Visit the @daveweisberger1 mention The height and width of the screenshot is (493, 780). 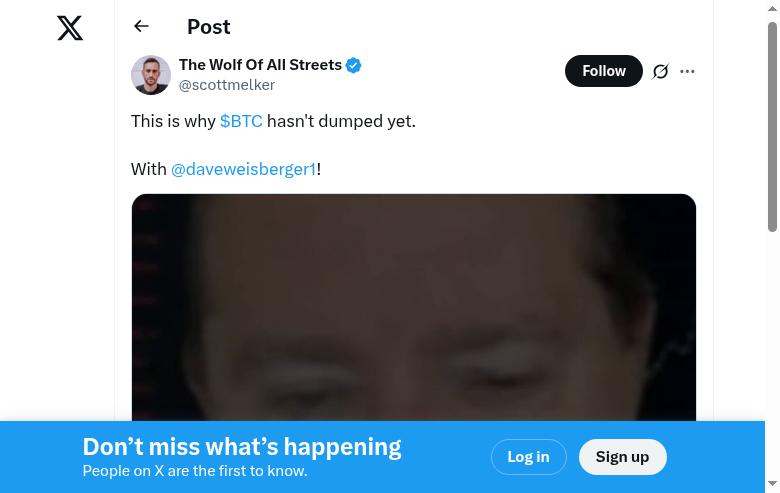pyautogui.click(x=243, y=169)
